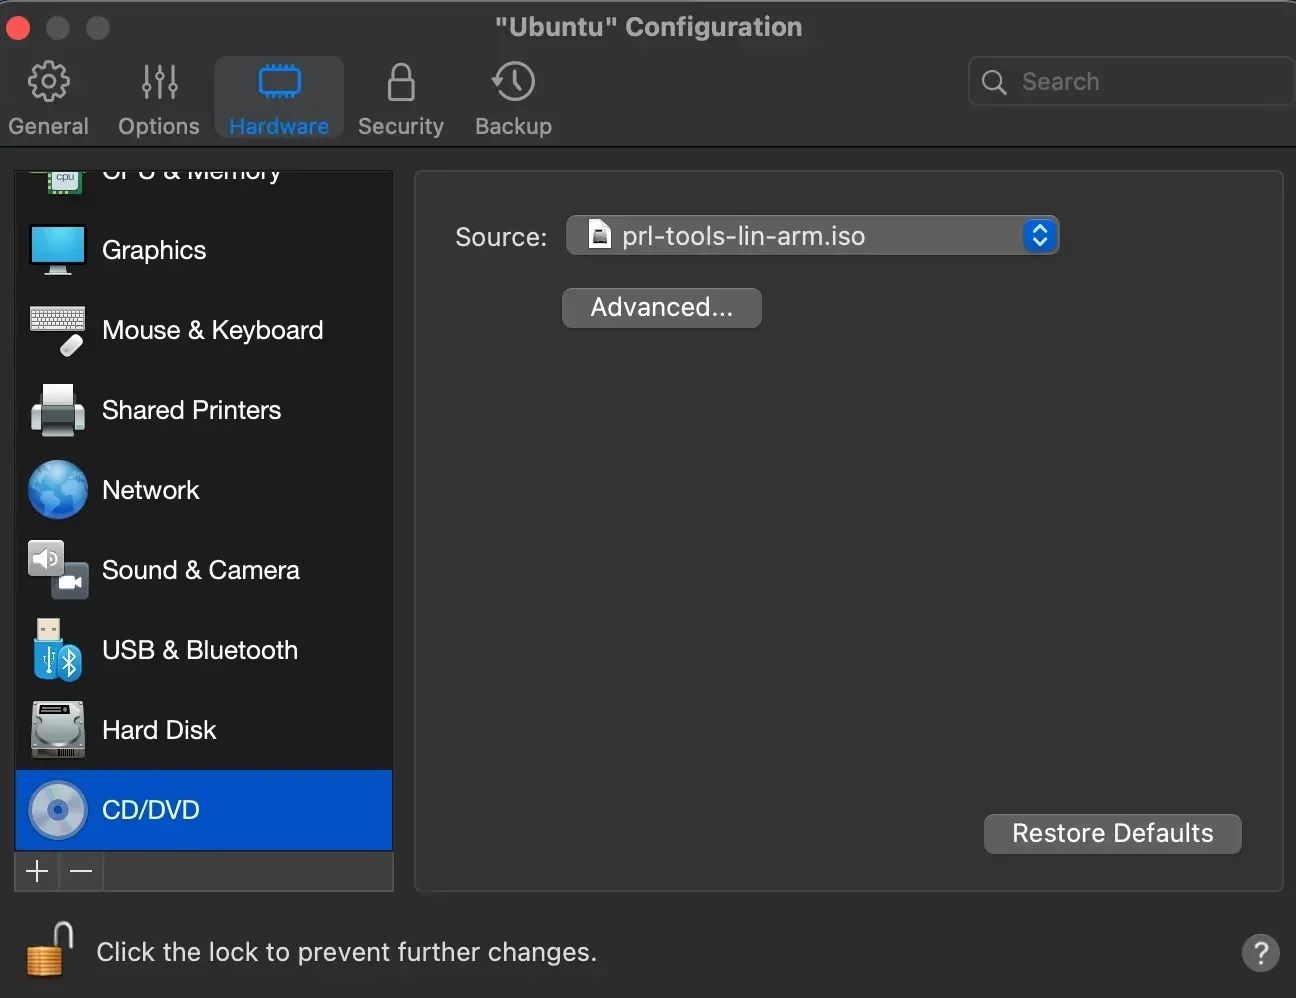Switch to the Security tab

pyautogui.click(x=400, y=99)
